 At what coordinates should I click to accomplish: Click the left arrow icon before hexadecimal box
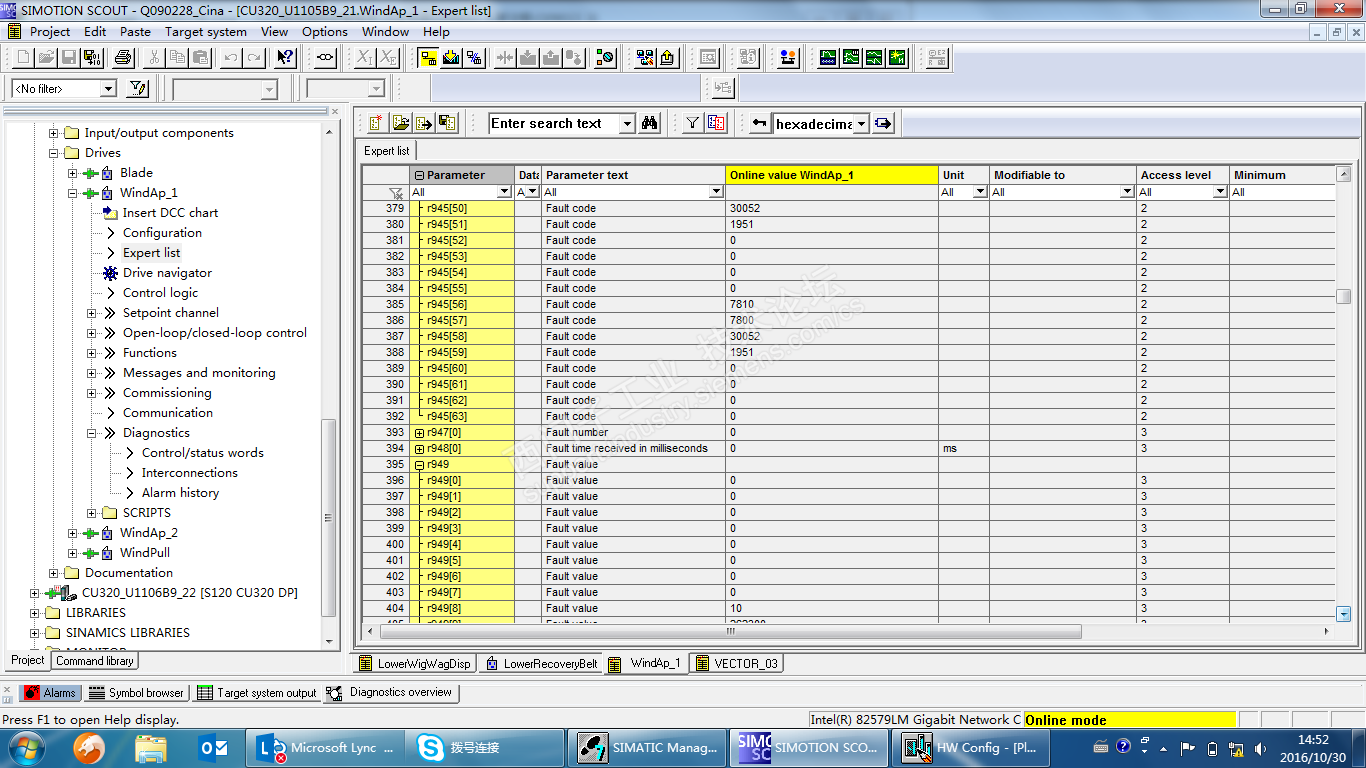[760, 123]
